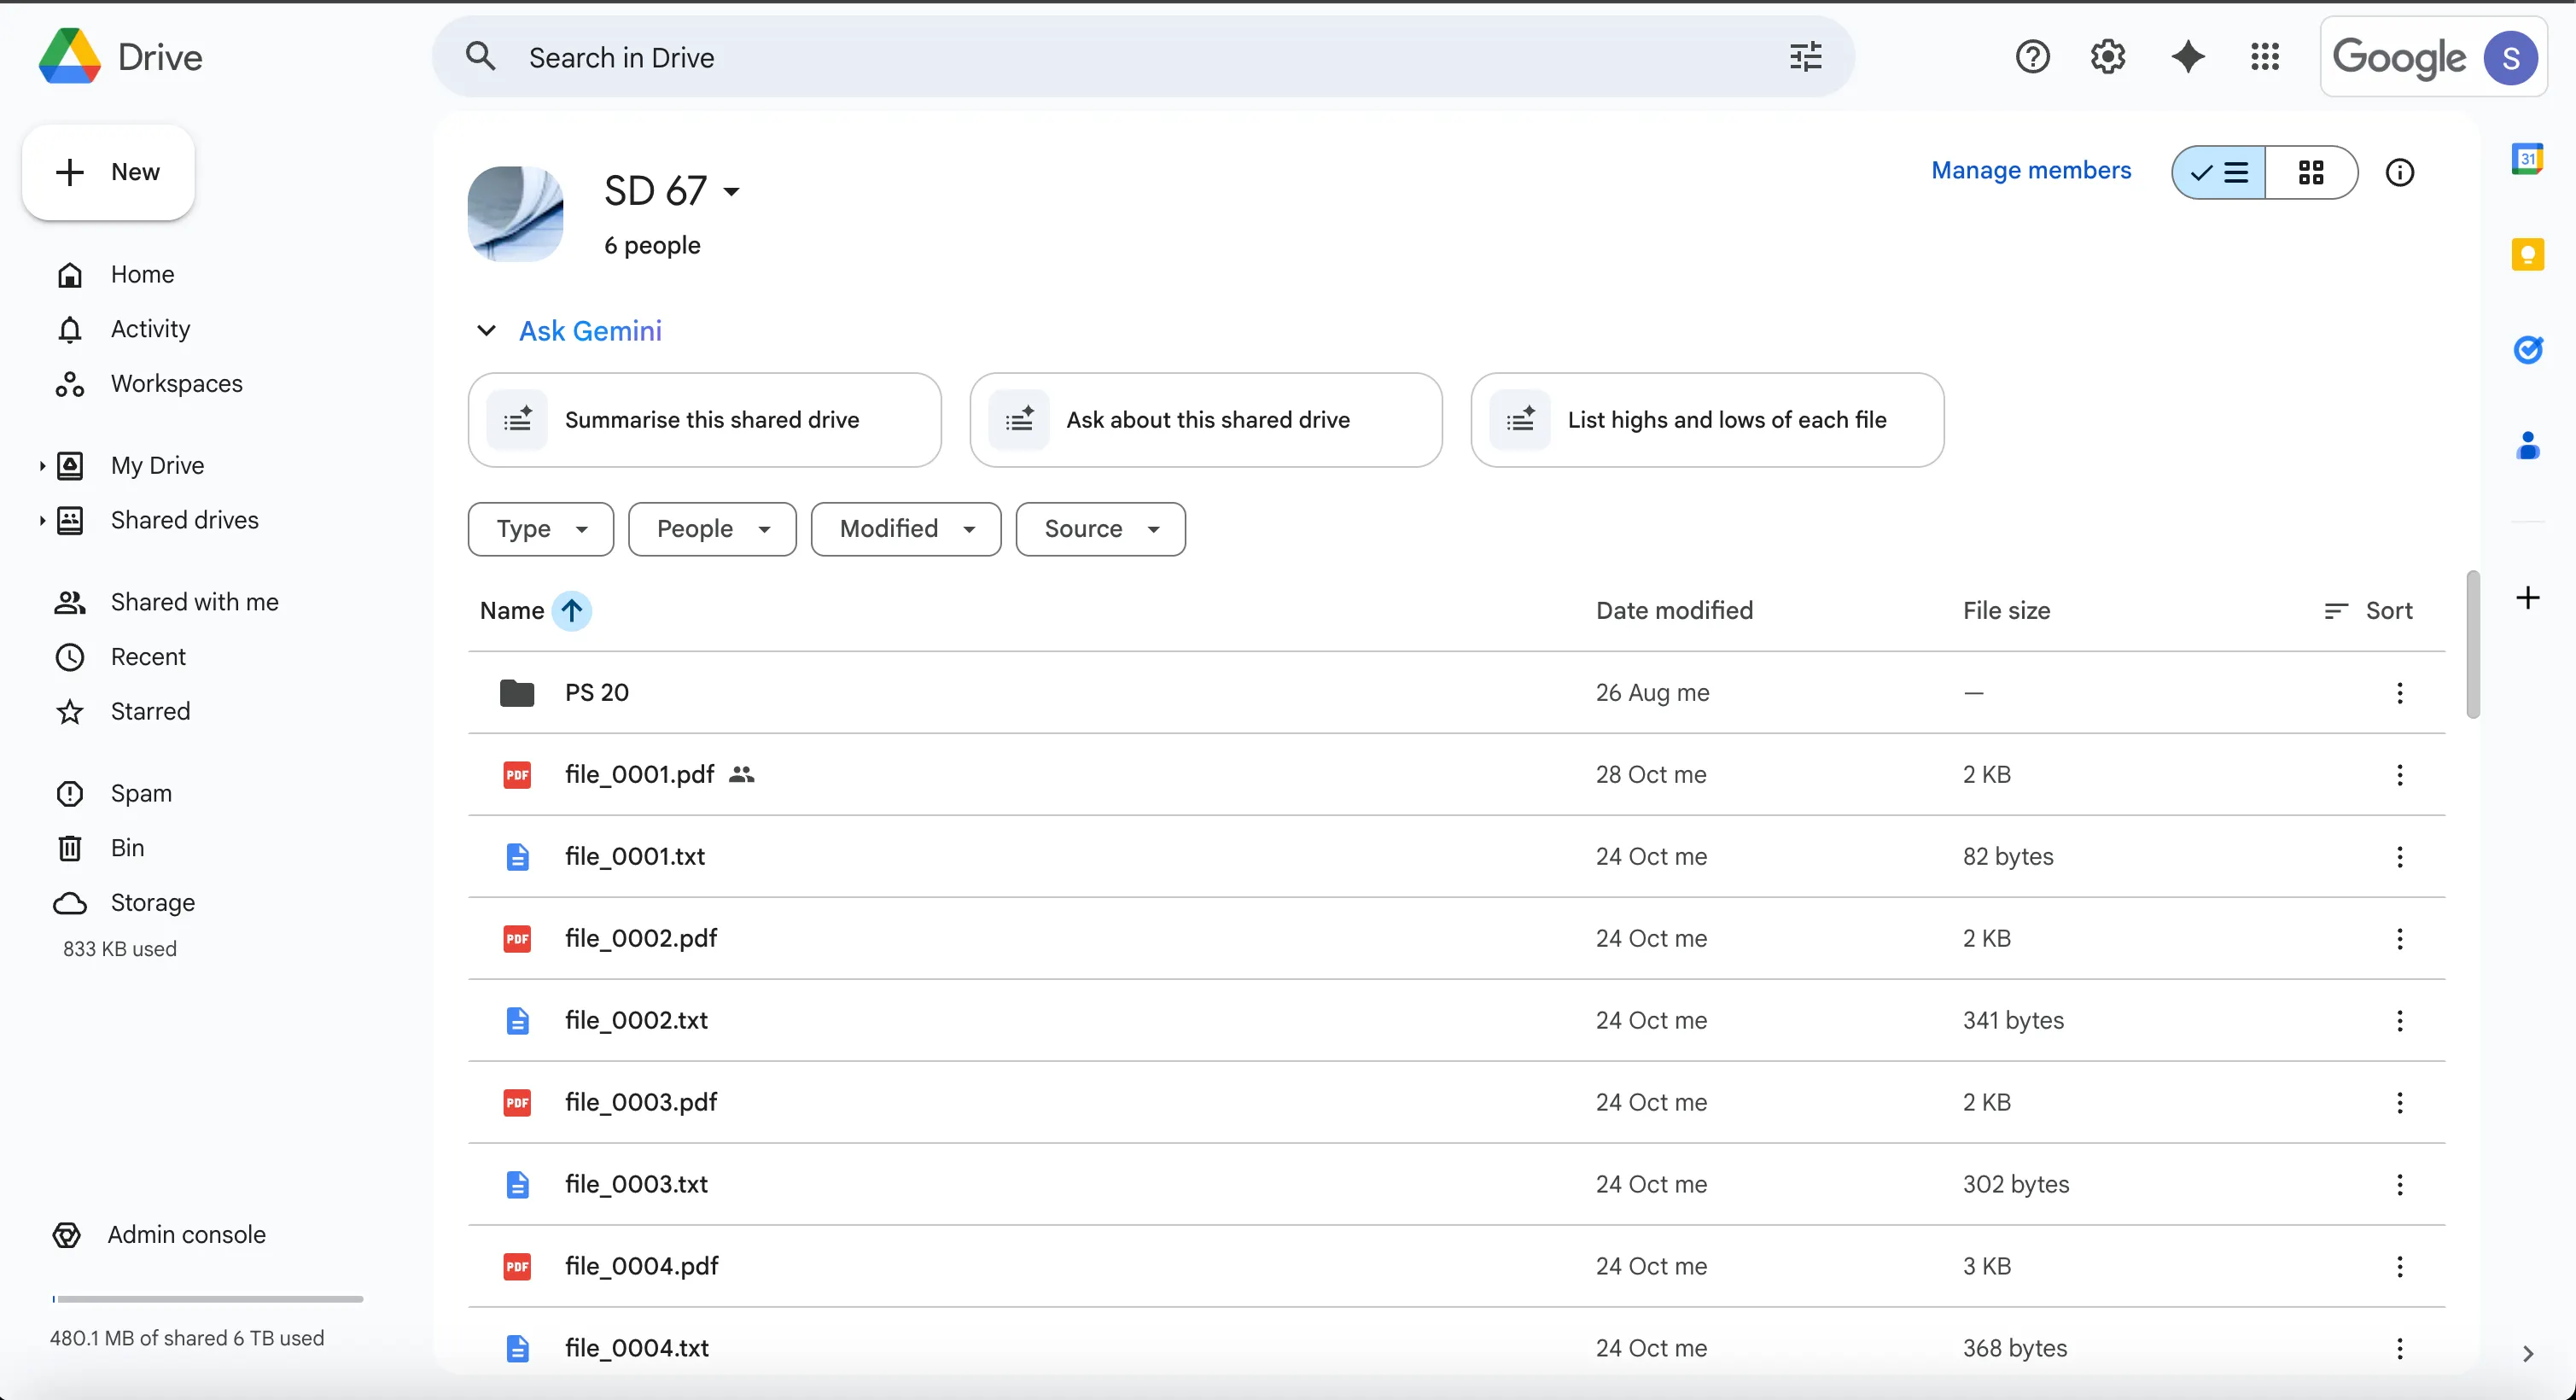Viewport: 2576px width, 1400px height.
Task: Open Google Tasks side panel
Action: pyautogui.click(x=2527, y=349)
